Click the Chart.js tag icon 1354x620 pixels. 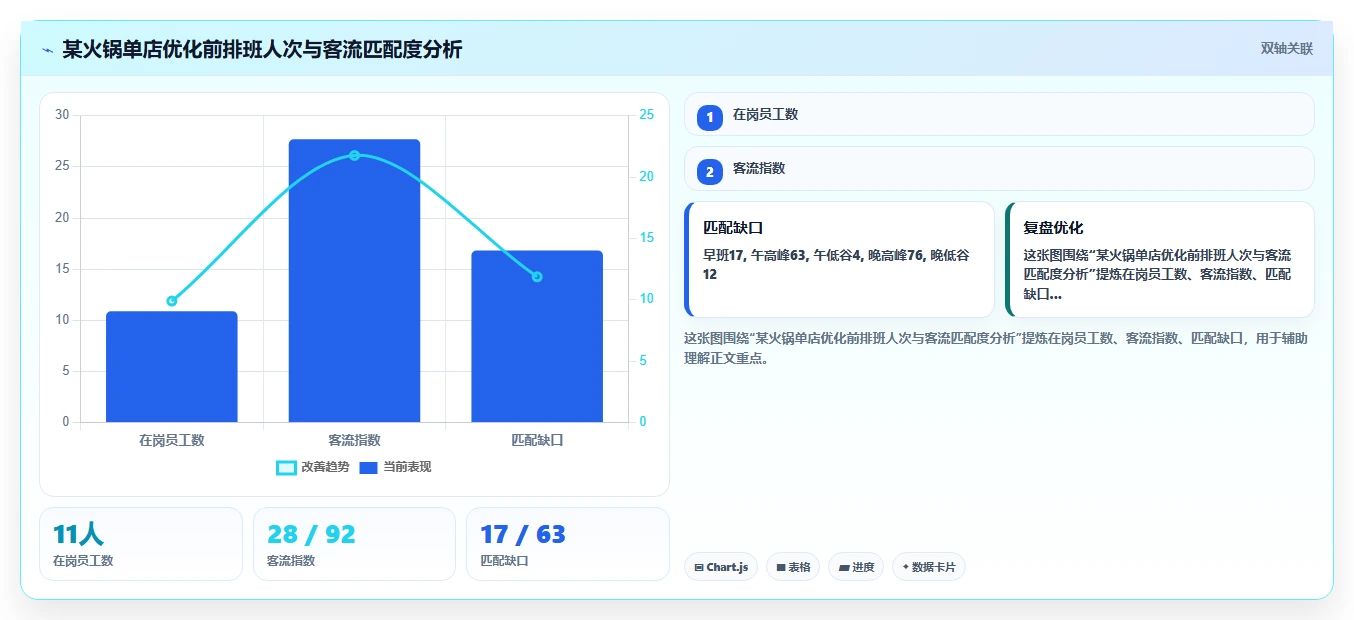(699, 568)
